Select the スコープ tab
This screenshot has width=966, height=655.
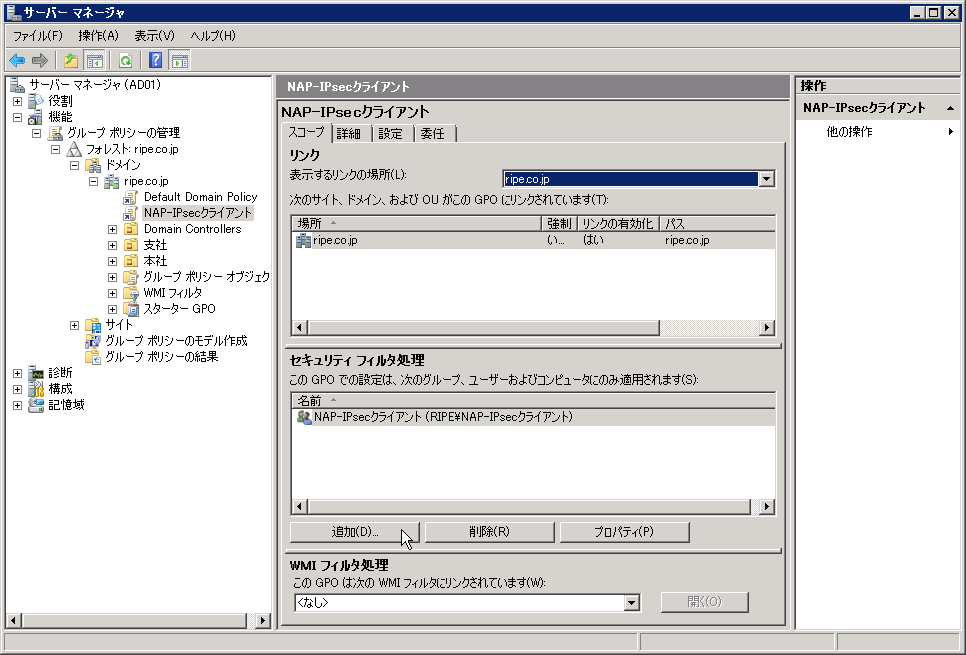(x=306, y=132)
